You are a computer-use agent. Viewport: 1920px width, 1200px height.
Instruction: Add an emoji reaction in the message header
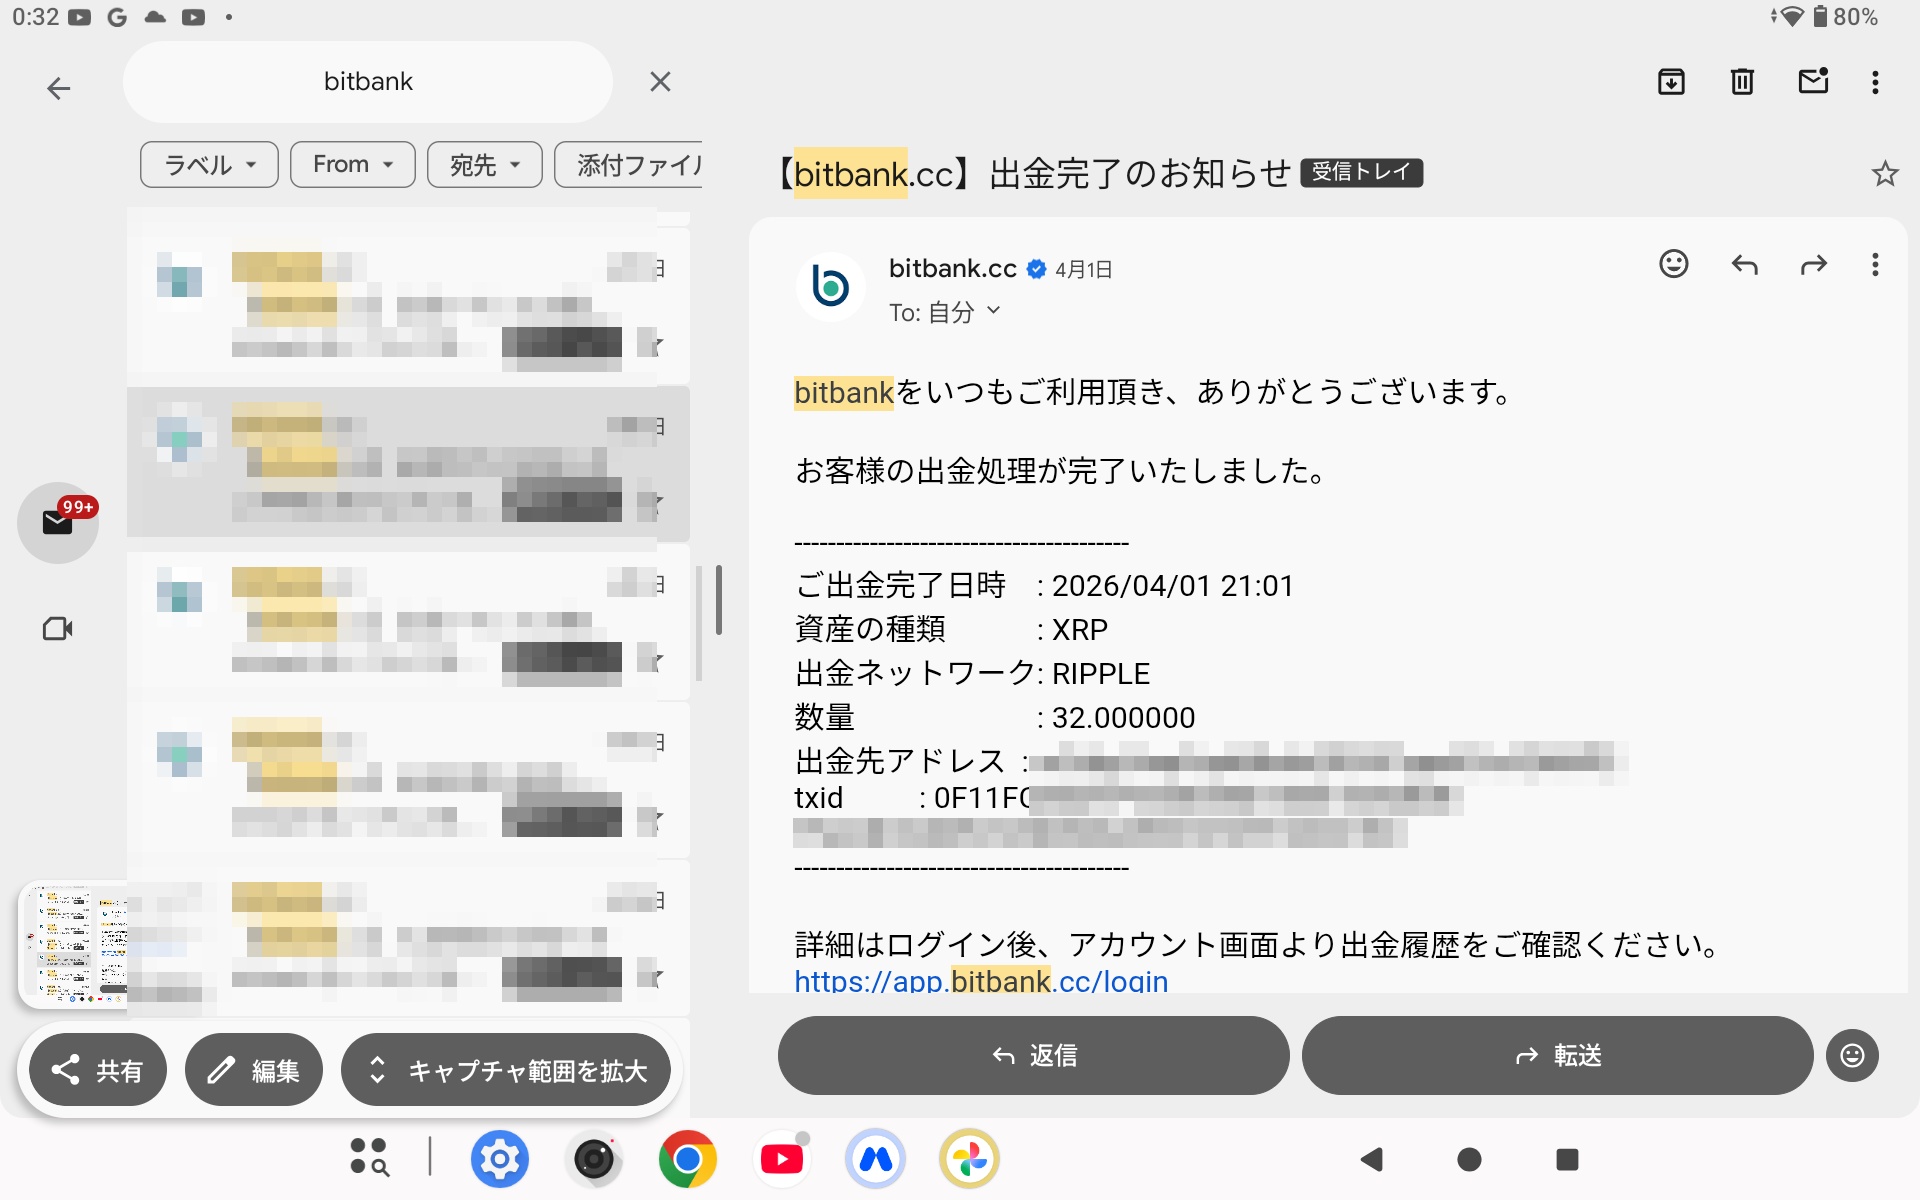point(1673,264)
